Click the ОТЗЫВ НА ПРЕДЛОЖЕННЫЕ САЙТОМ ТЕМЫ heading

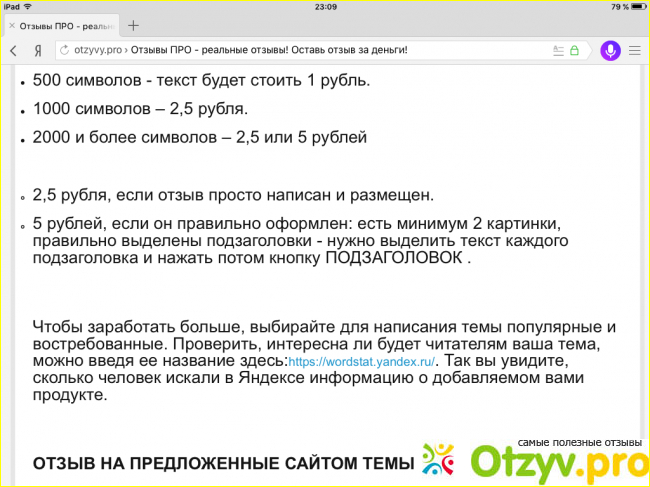223,463
